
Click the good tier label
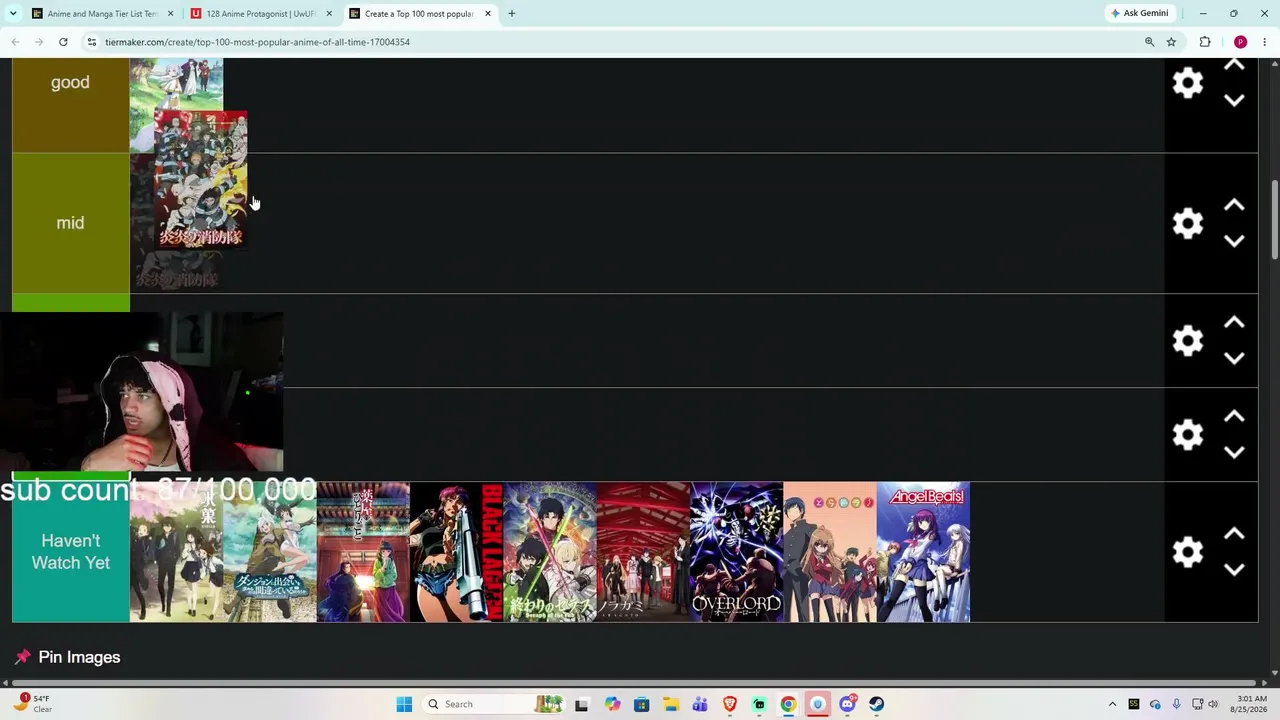[x=70, y=83]
